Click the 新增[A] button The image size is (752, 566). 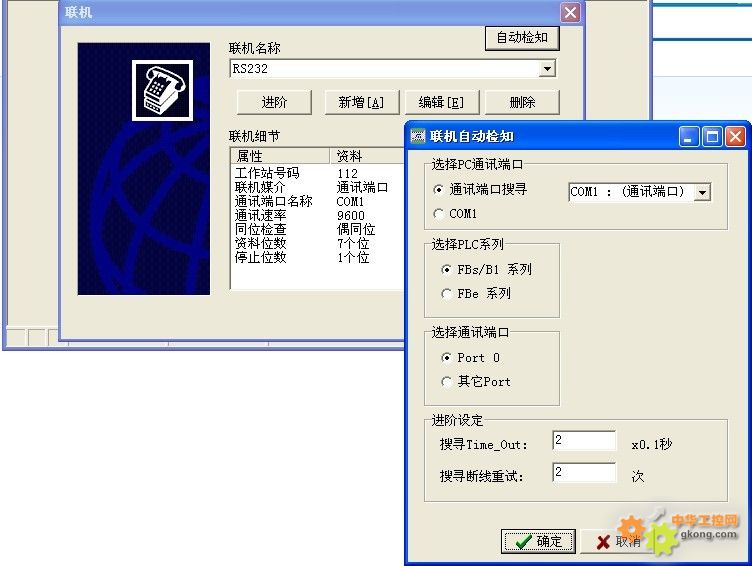tap(362, 102)
